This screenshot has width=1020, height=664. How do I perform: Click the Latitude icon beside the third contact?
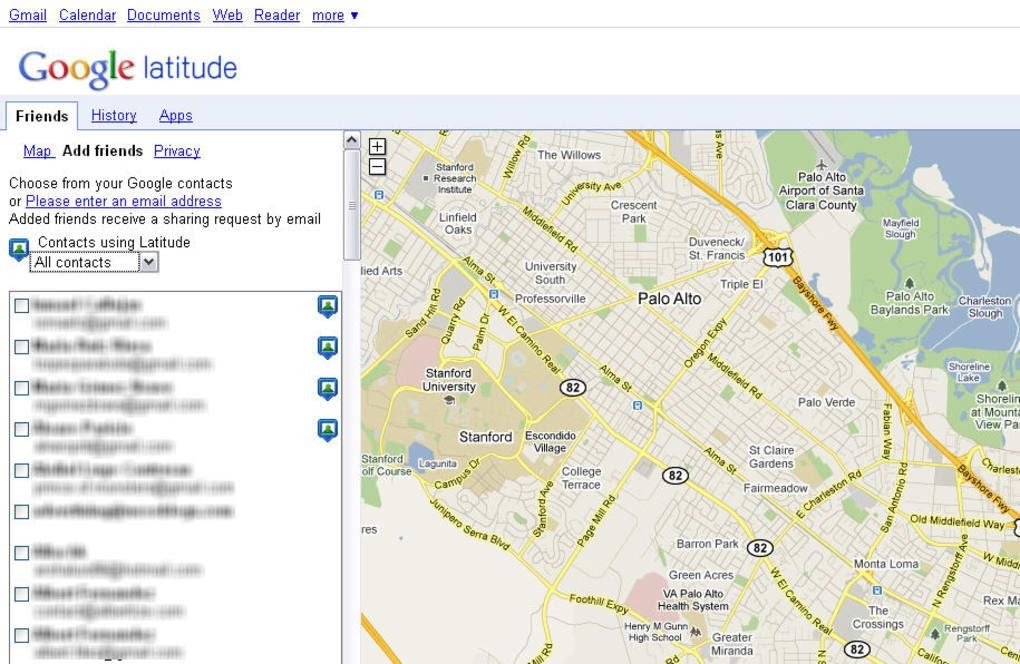coord(329,388)
